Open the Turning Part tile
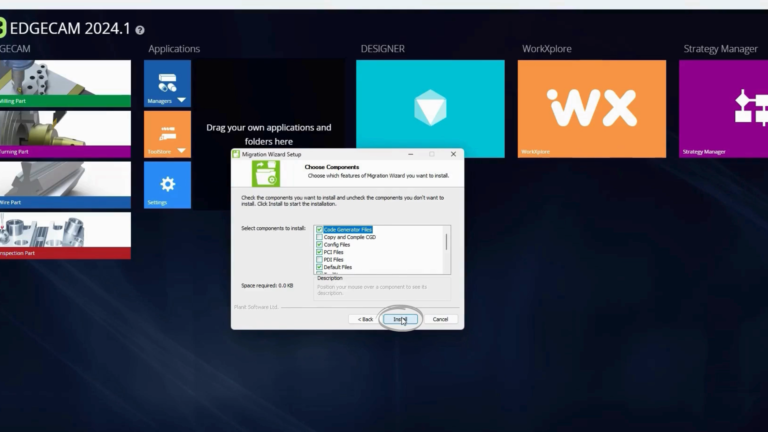Viewport: 768px width, 432px height. point(65,134)
